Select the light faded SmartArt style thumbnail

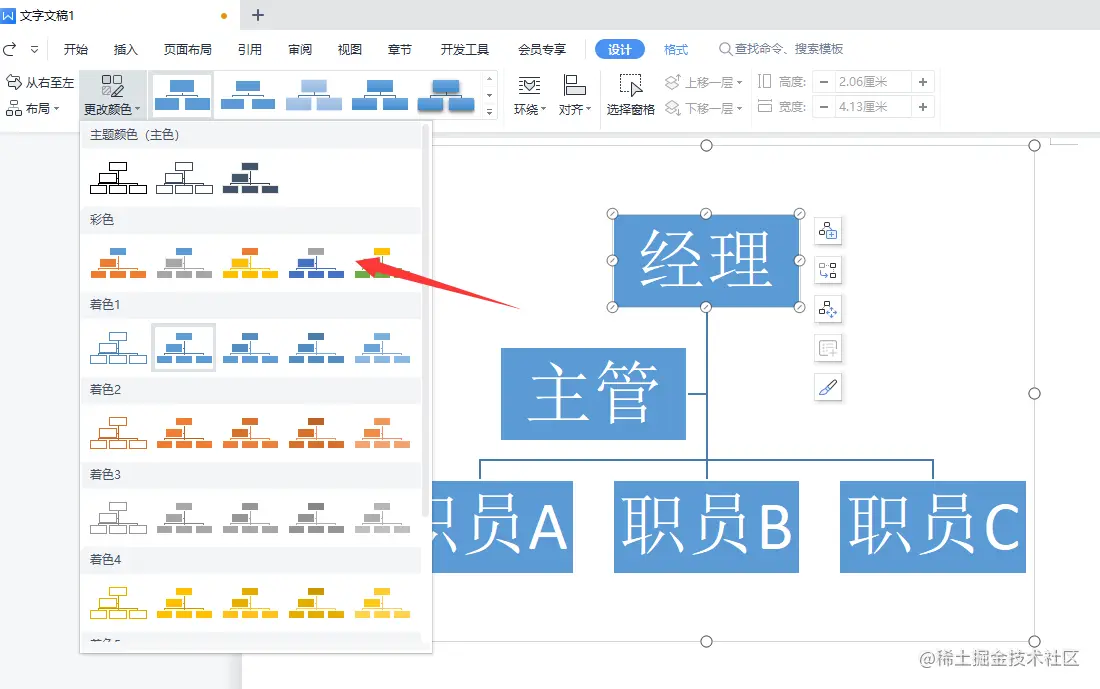(314, 95)
